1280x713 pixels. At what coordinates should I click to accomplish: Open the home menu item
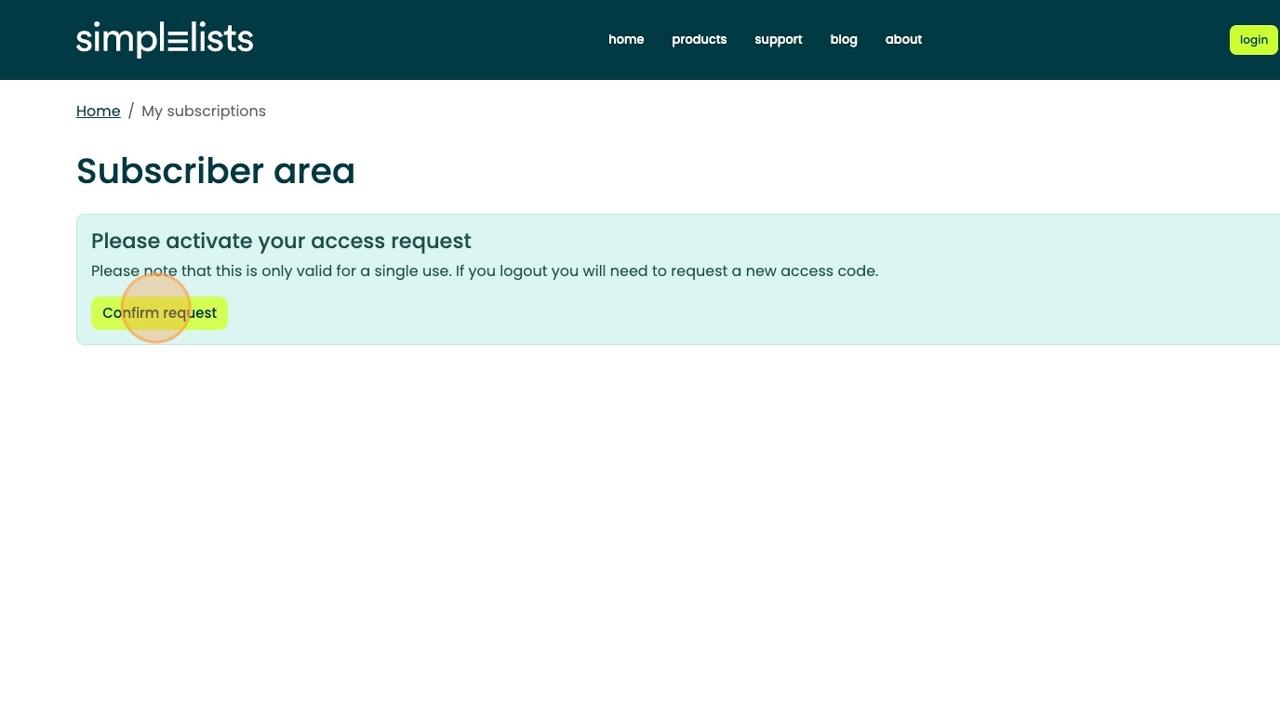coord(626,39)
